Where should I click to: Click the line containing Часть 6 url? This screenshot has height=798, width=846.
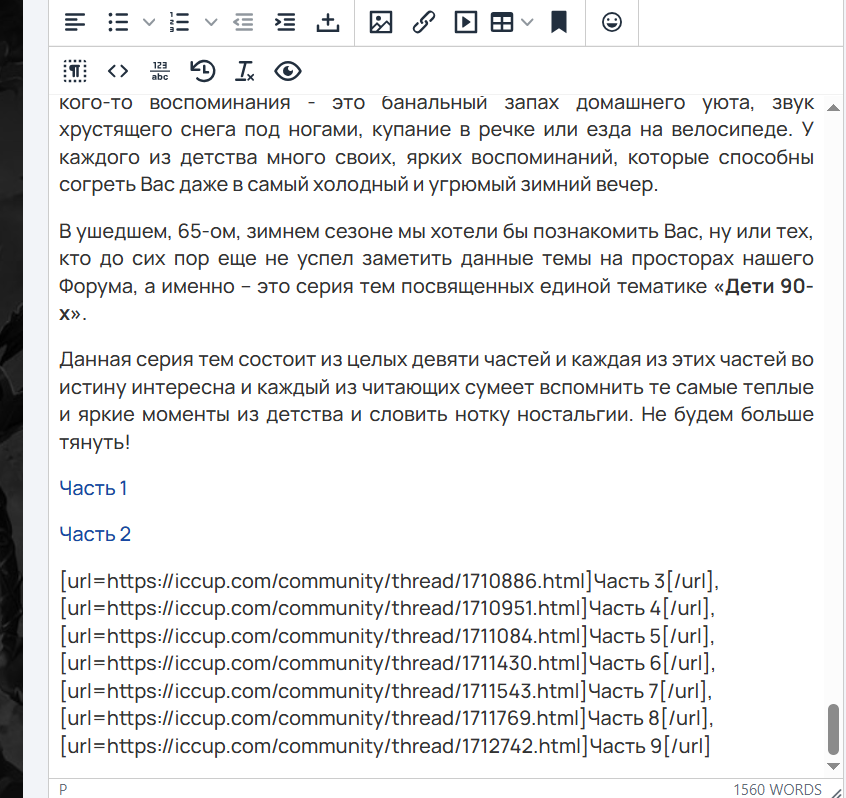[387, 663]
